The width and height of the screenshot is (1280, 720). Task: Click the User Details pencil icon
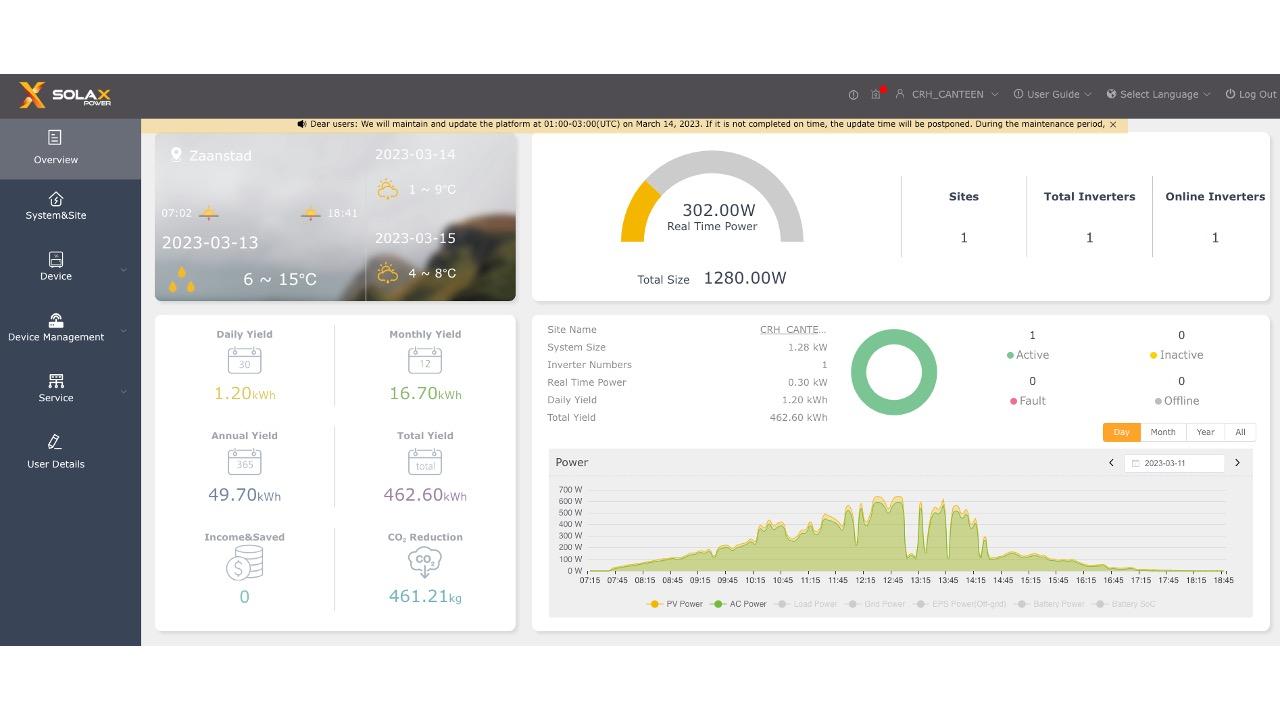[x=55, y=442]
